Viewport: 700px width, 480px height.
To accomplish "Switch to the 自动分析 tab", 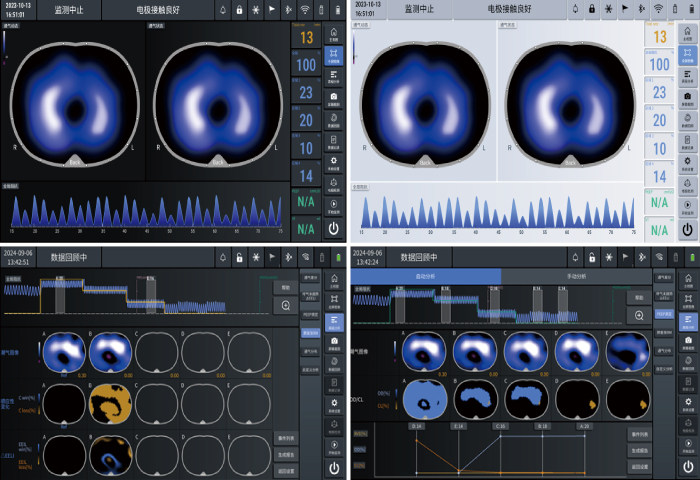I will pos(427,275).
